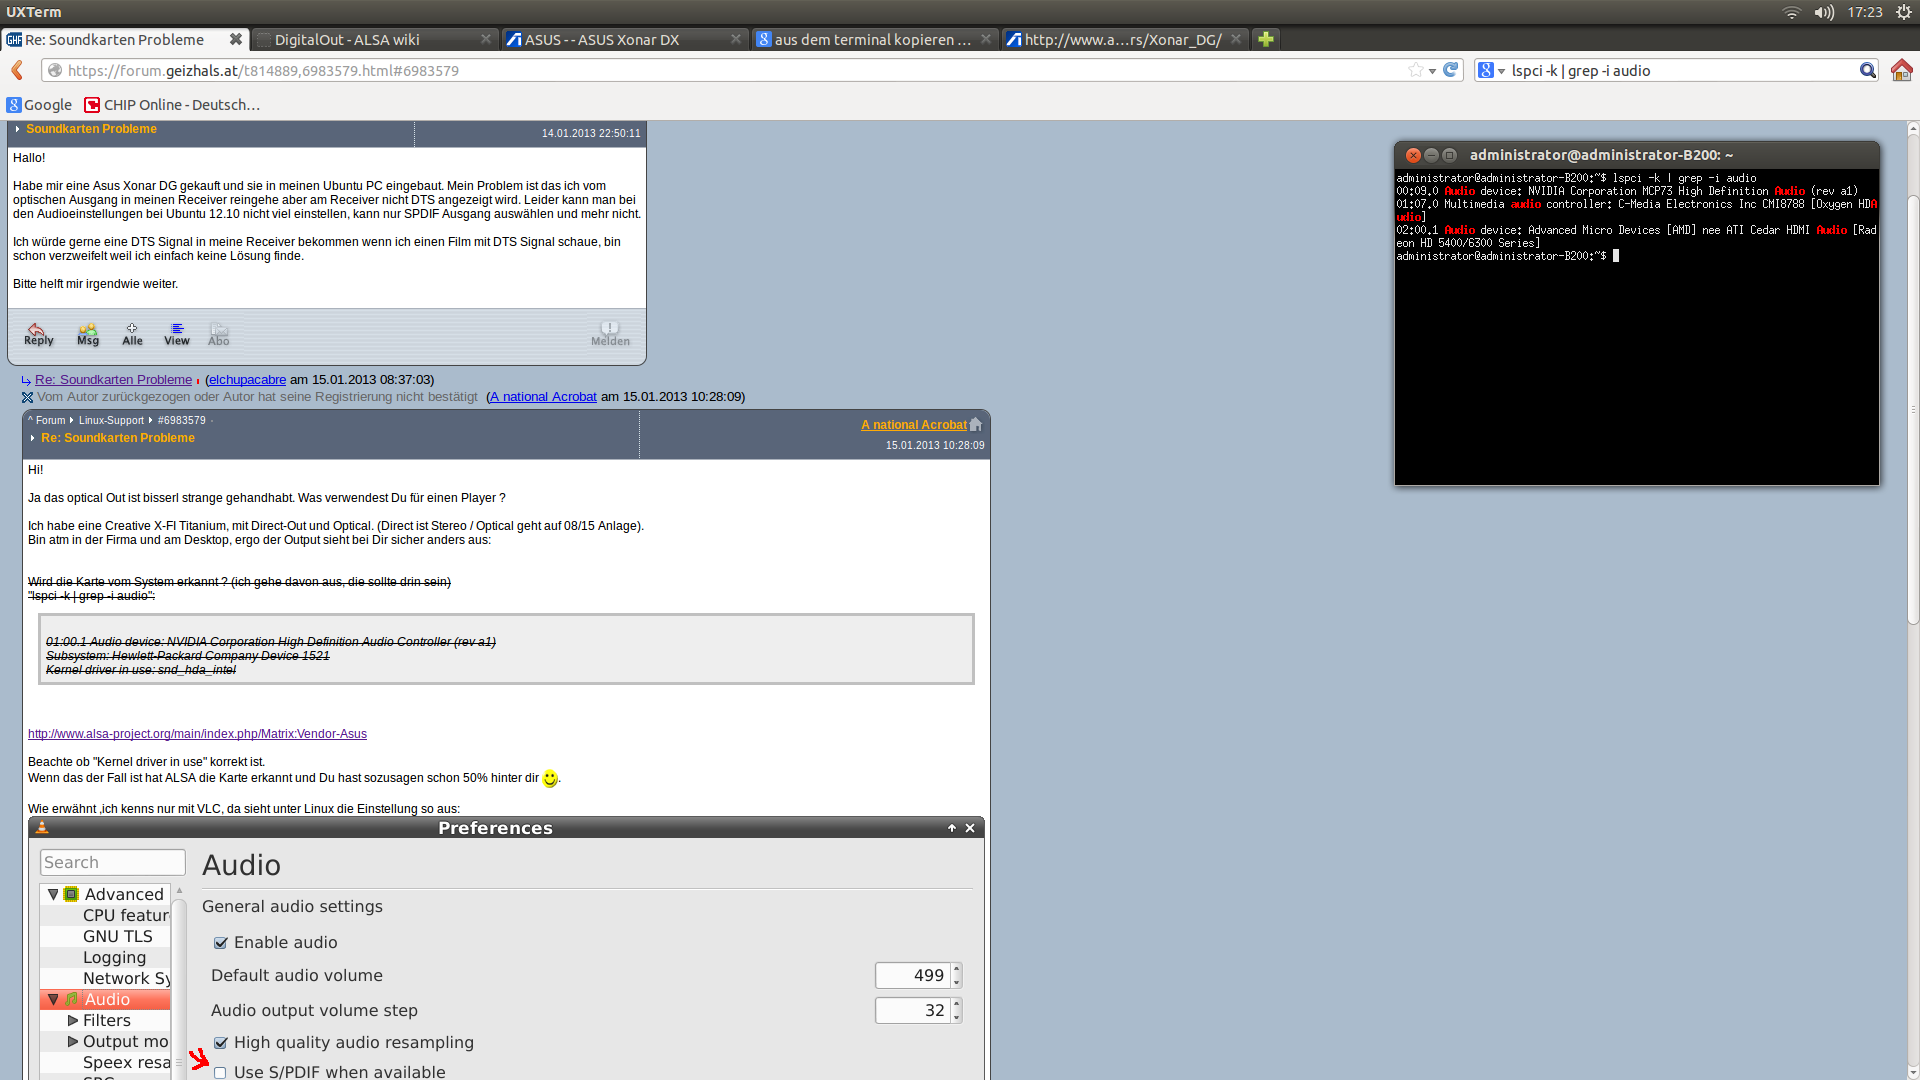Click the clock showing 17:23
Viewport: 1920px width, 1080px height.
(x=1865, y=12)
